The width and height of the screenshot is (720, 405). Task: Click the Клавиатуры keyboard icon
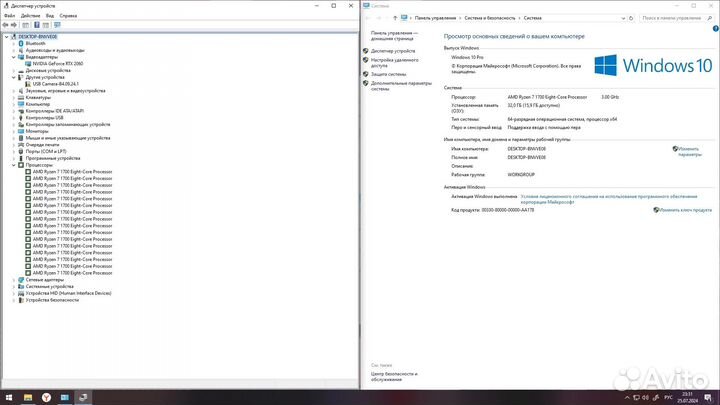pyautogui.click(x=21, y=97)
